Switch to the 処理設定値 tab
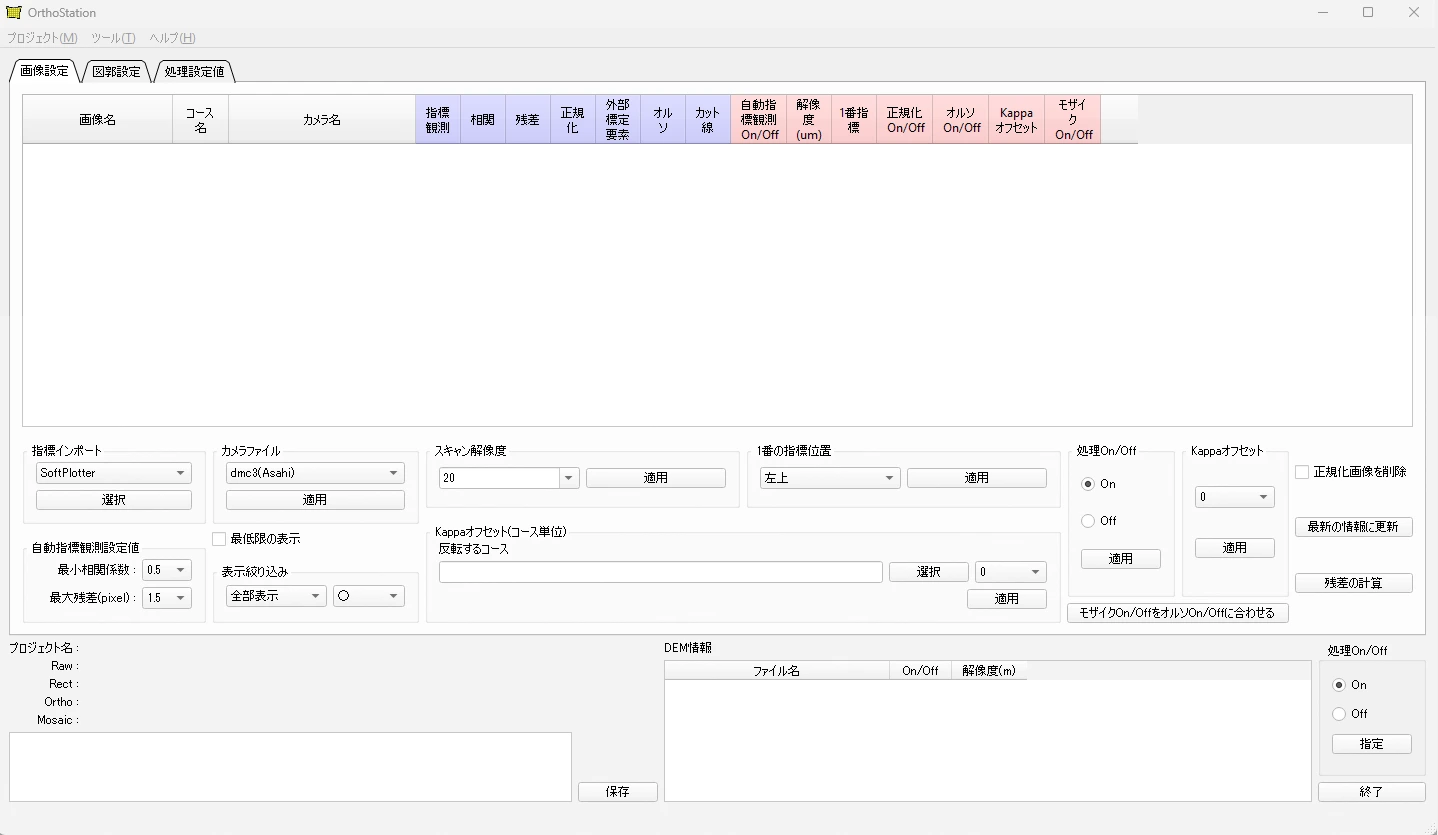The image size is (1438, 835). [x=192, y=71]
